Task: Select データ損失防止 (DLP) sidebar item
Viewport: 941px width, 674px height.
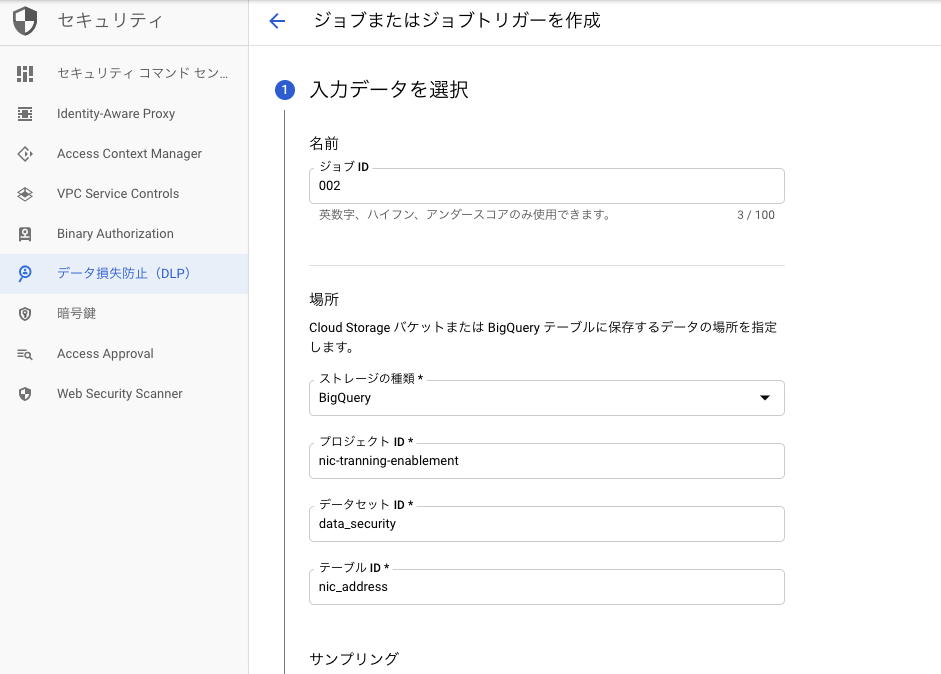Action: tap(124, 274)
